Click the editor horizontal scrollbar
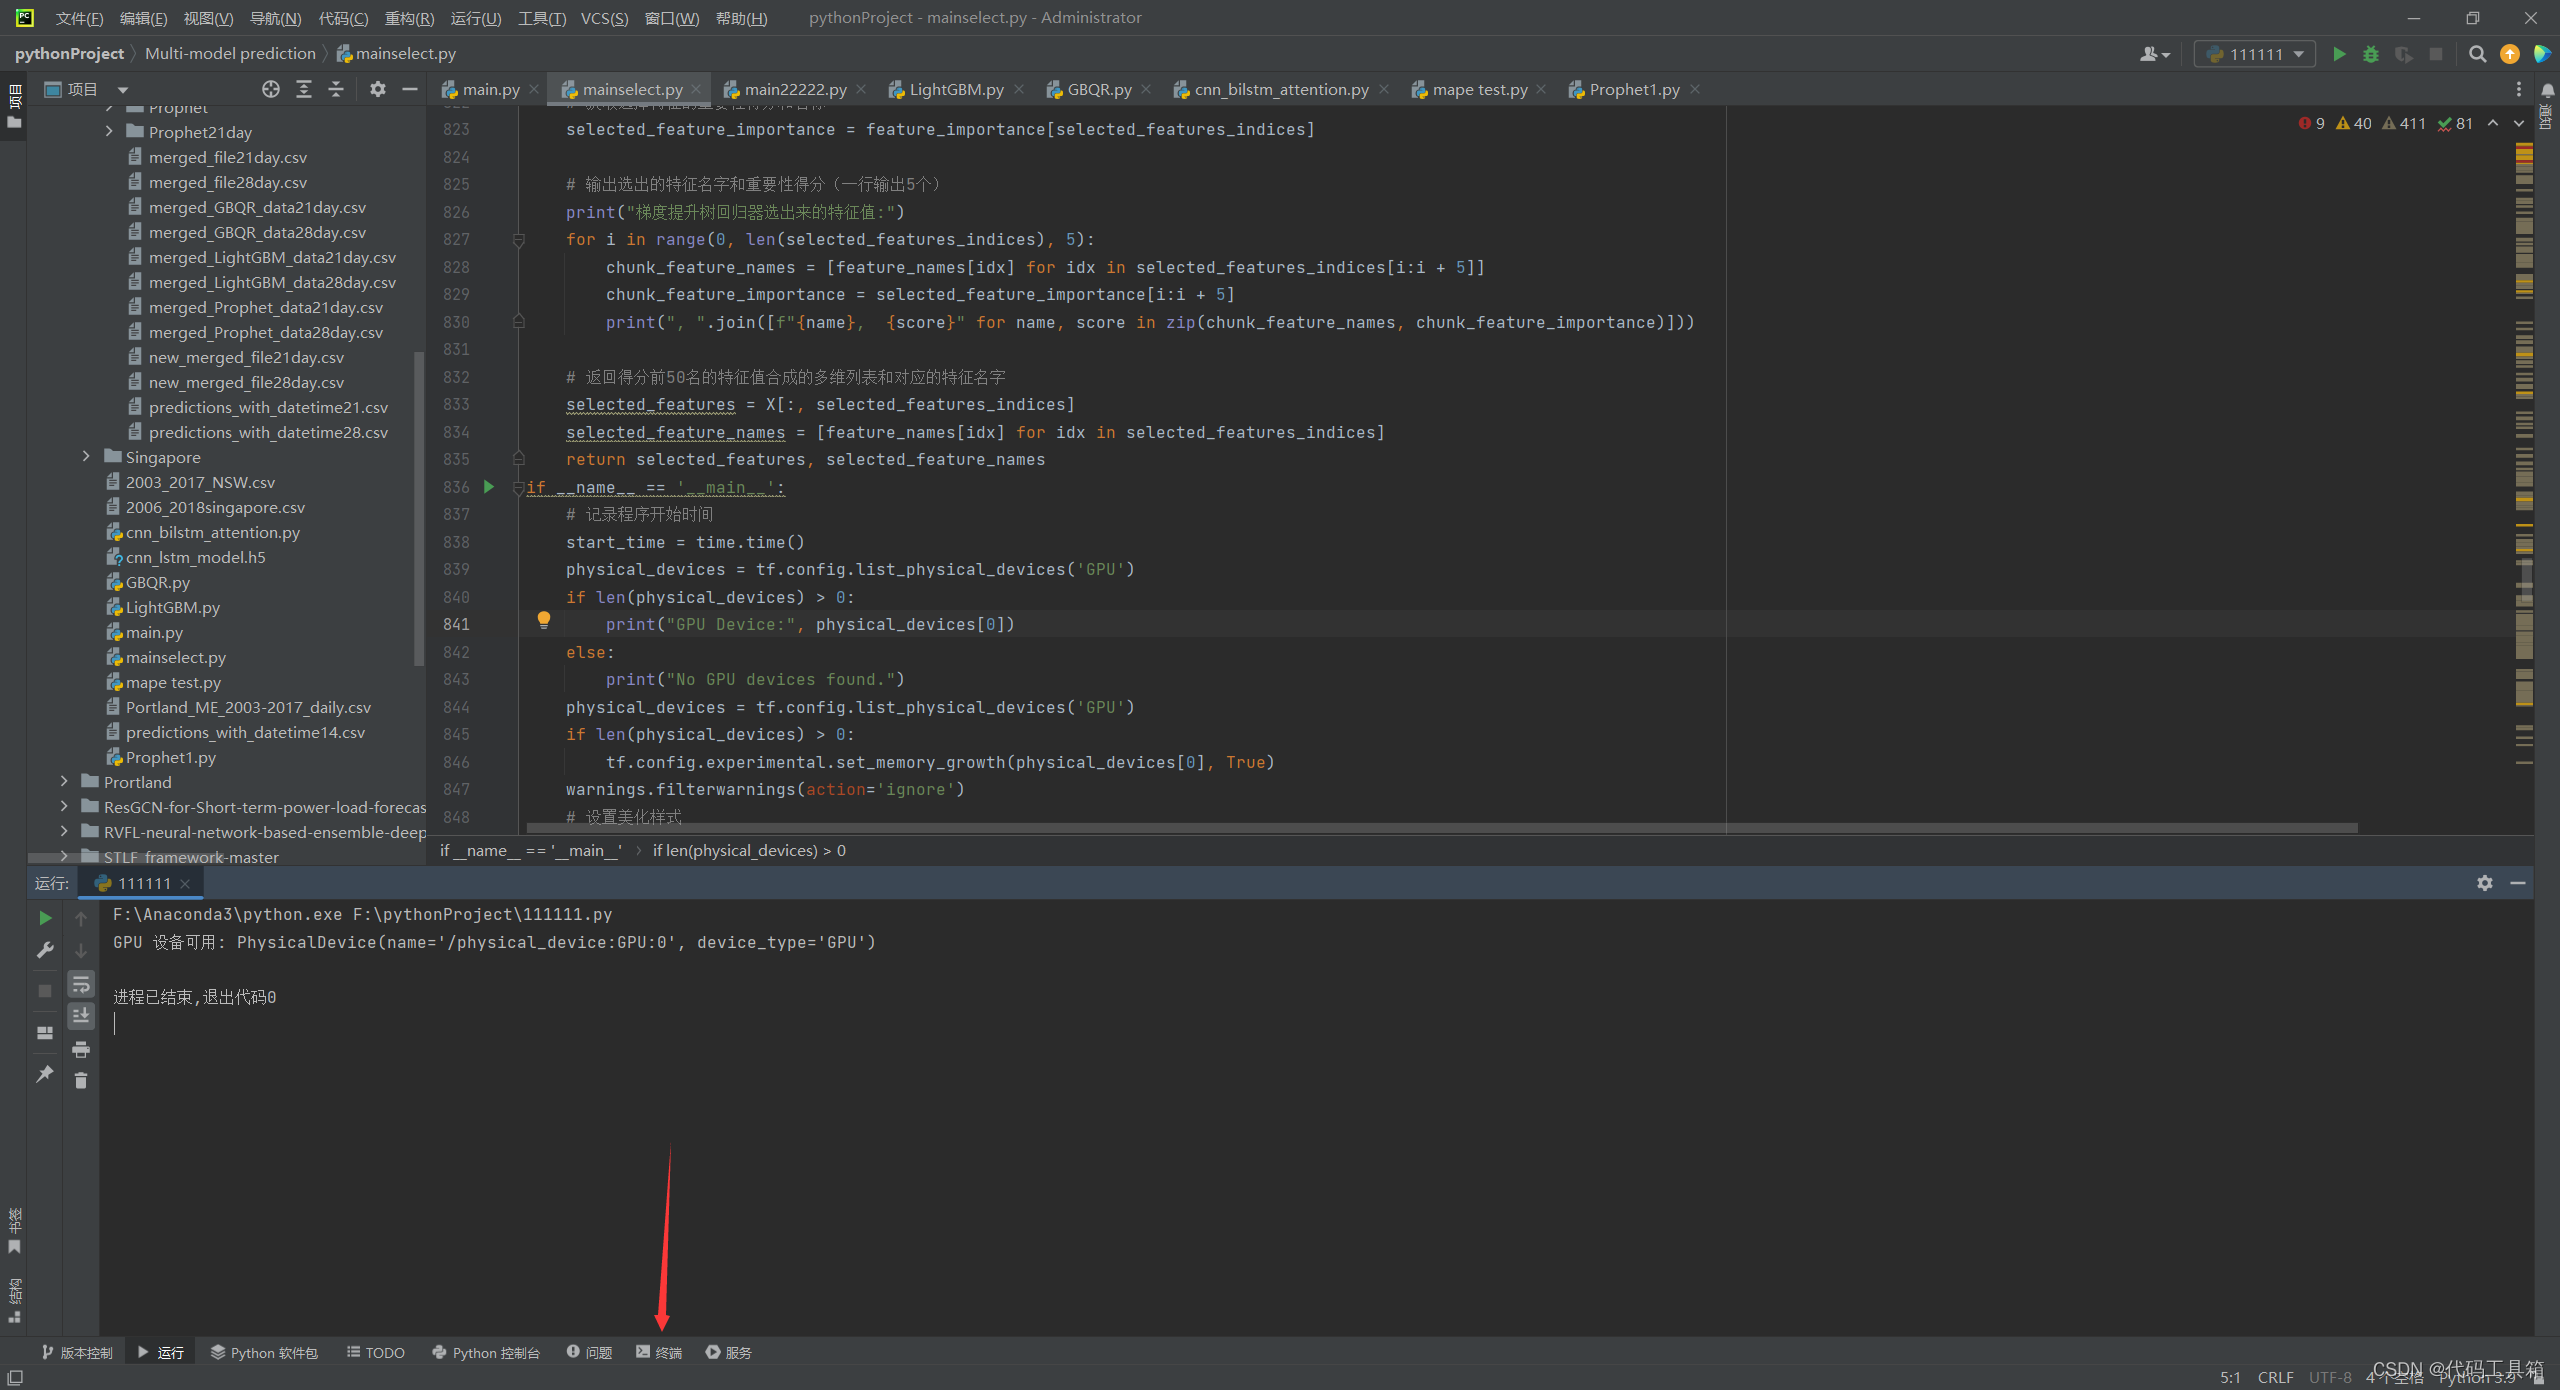This screenshot has height=1390, width=2560. 1440,828
